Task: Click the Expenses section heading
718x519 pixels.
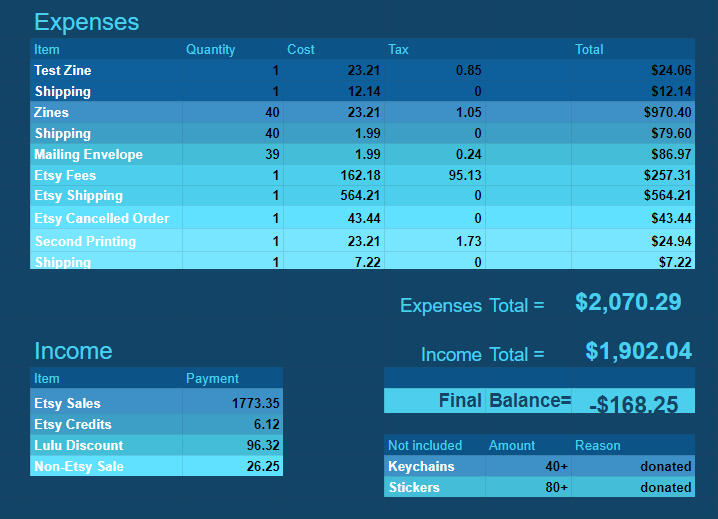Action: (x=87, y=22)
